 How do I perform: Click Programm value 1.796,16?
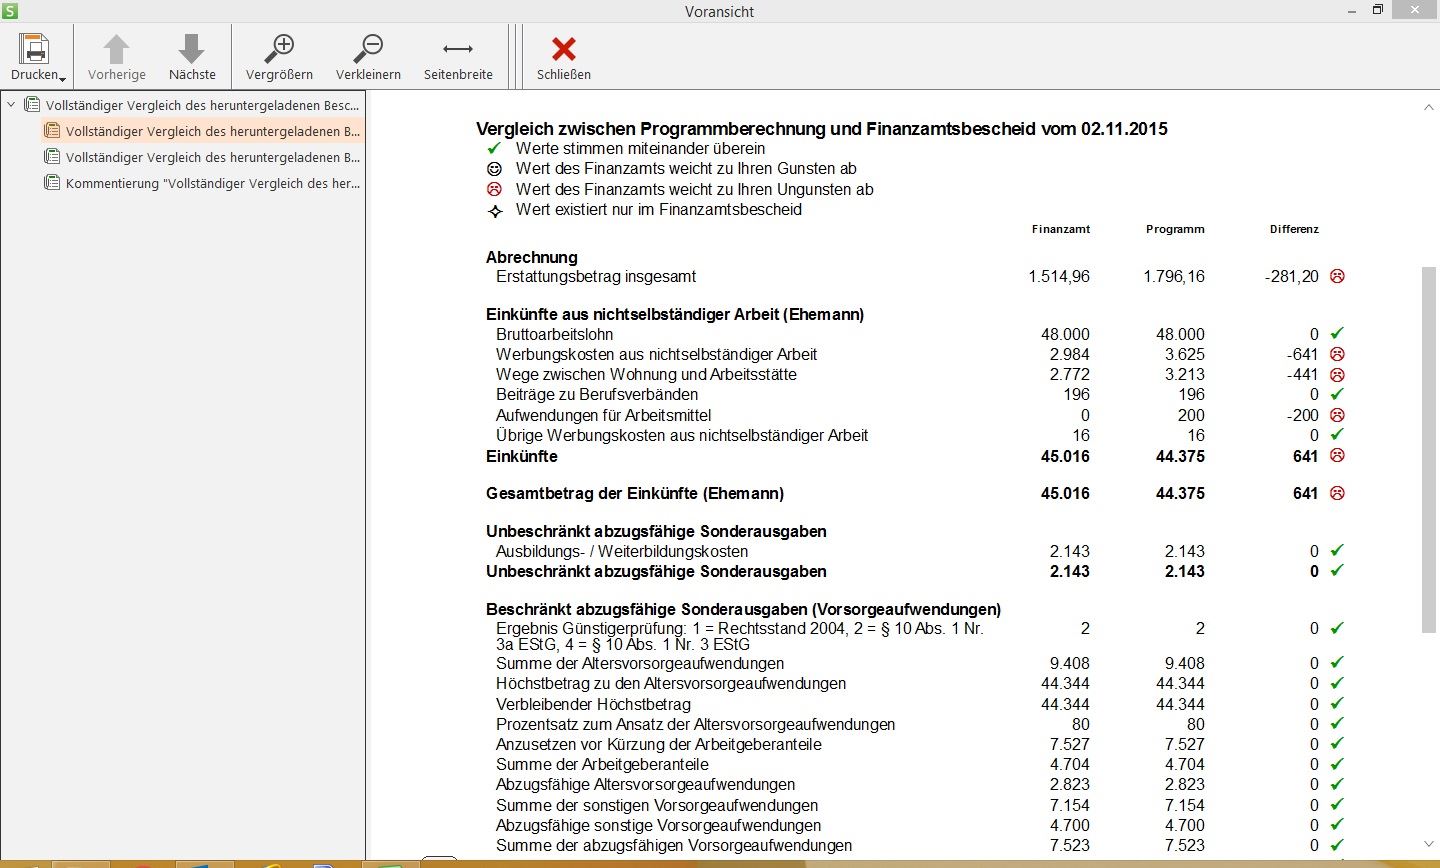[x=1174, y=276]
